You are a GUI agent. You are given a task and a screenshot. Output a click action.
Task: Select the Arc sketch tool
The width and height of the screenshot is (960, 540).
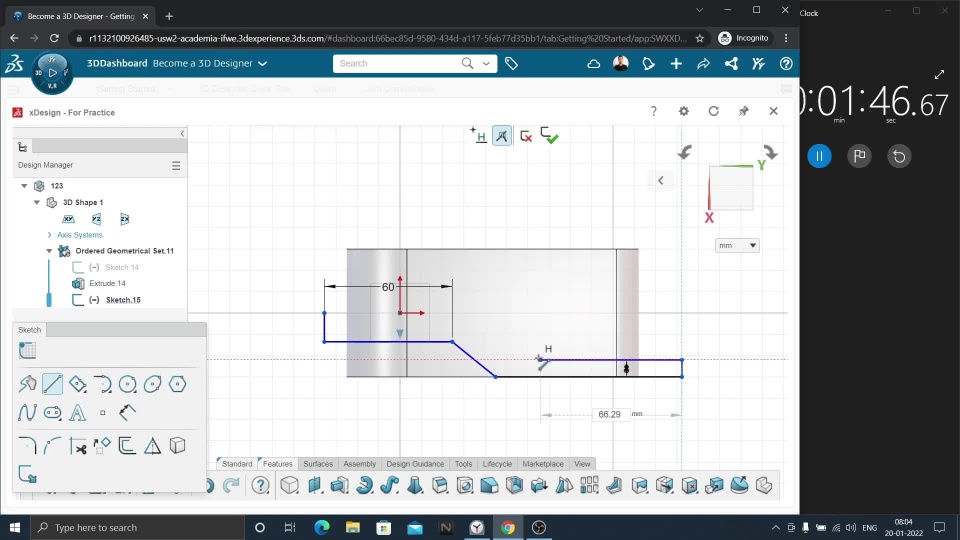click(x=103, y=384)
